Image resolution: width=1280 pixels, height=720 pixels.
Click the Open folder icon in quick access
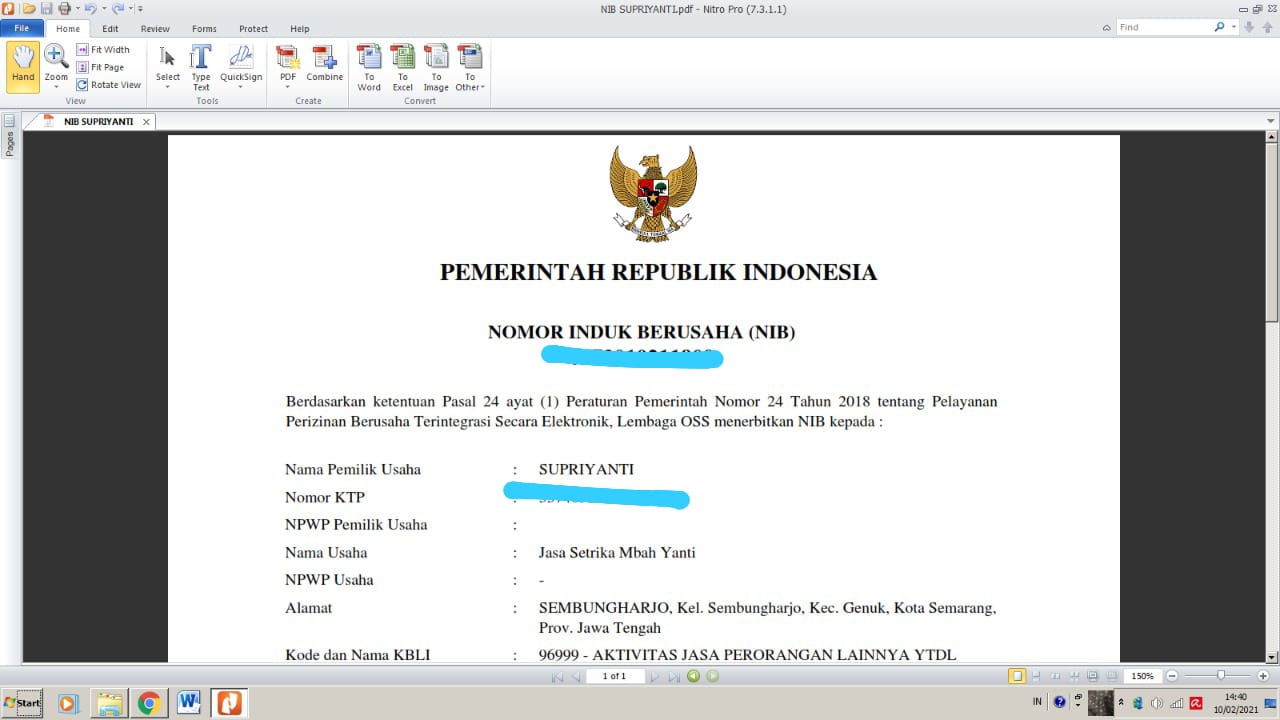click(29, 8)
